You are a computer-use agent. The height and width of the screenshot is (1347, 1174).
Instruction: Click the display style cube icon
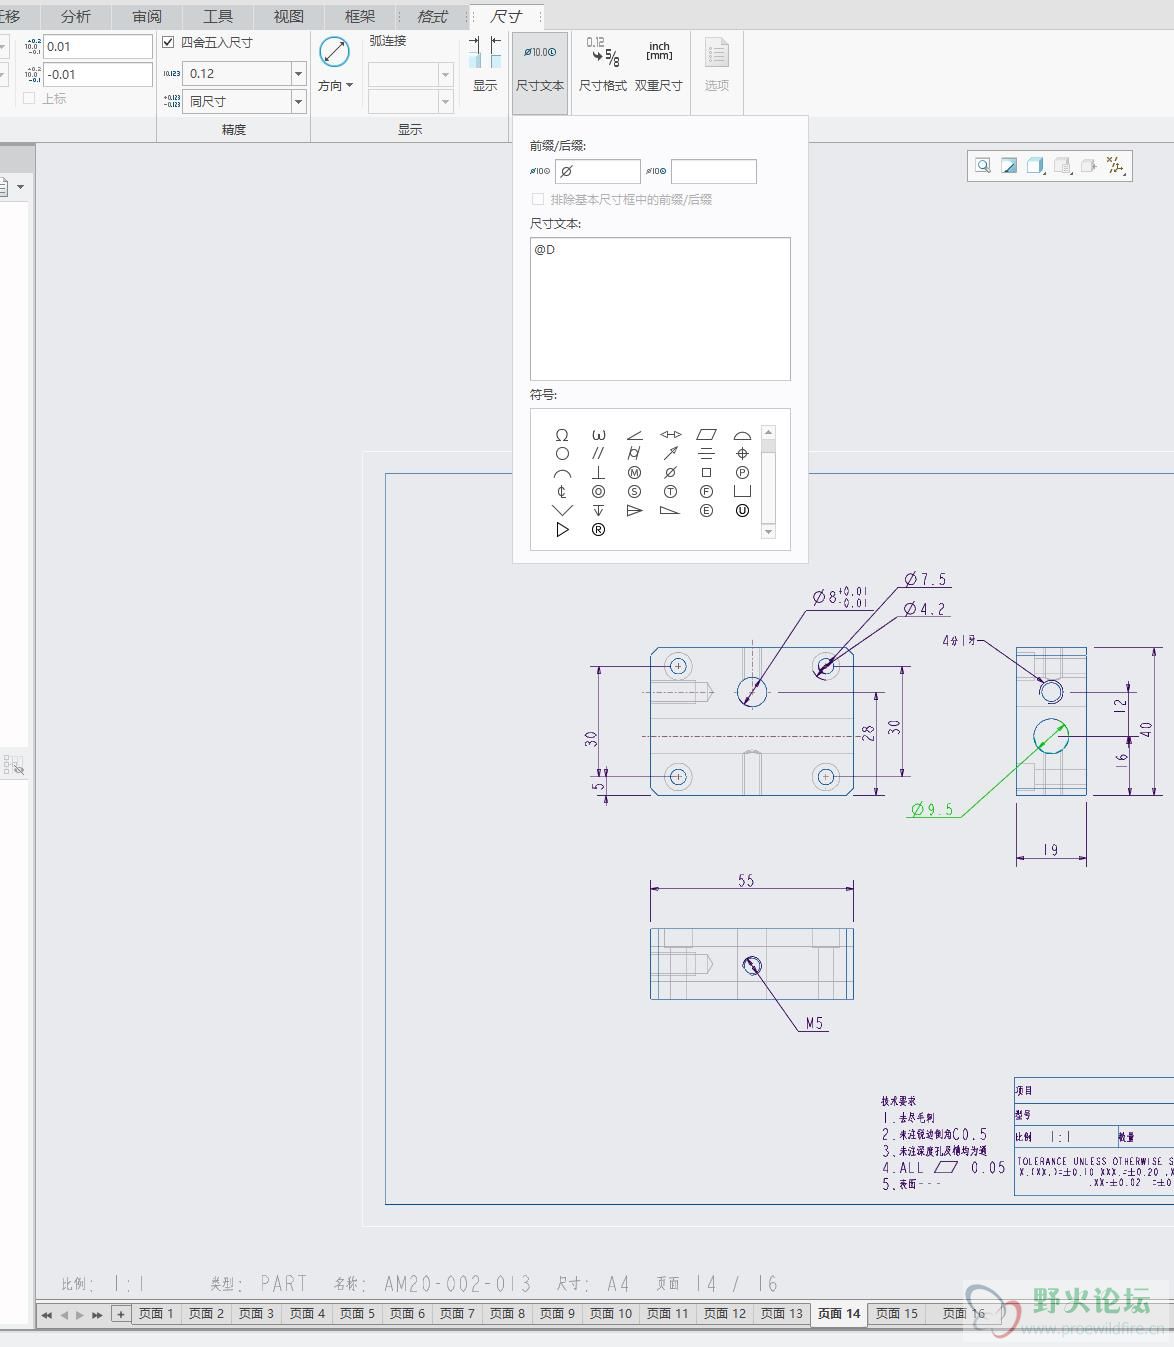point(1036,166)
